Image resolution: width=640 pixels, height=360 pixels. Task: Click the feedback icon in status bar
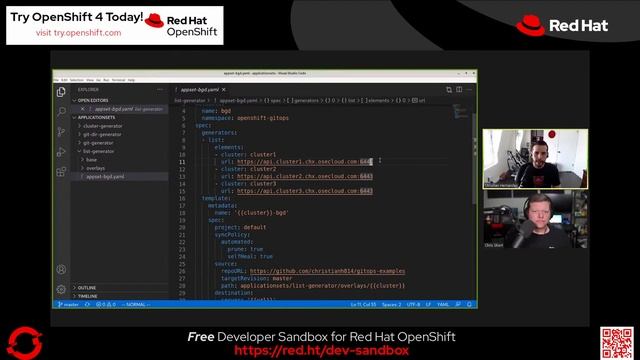point(458,304)
